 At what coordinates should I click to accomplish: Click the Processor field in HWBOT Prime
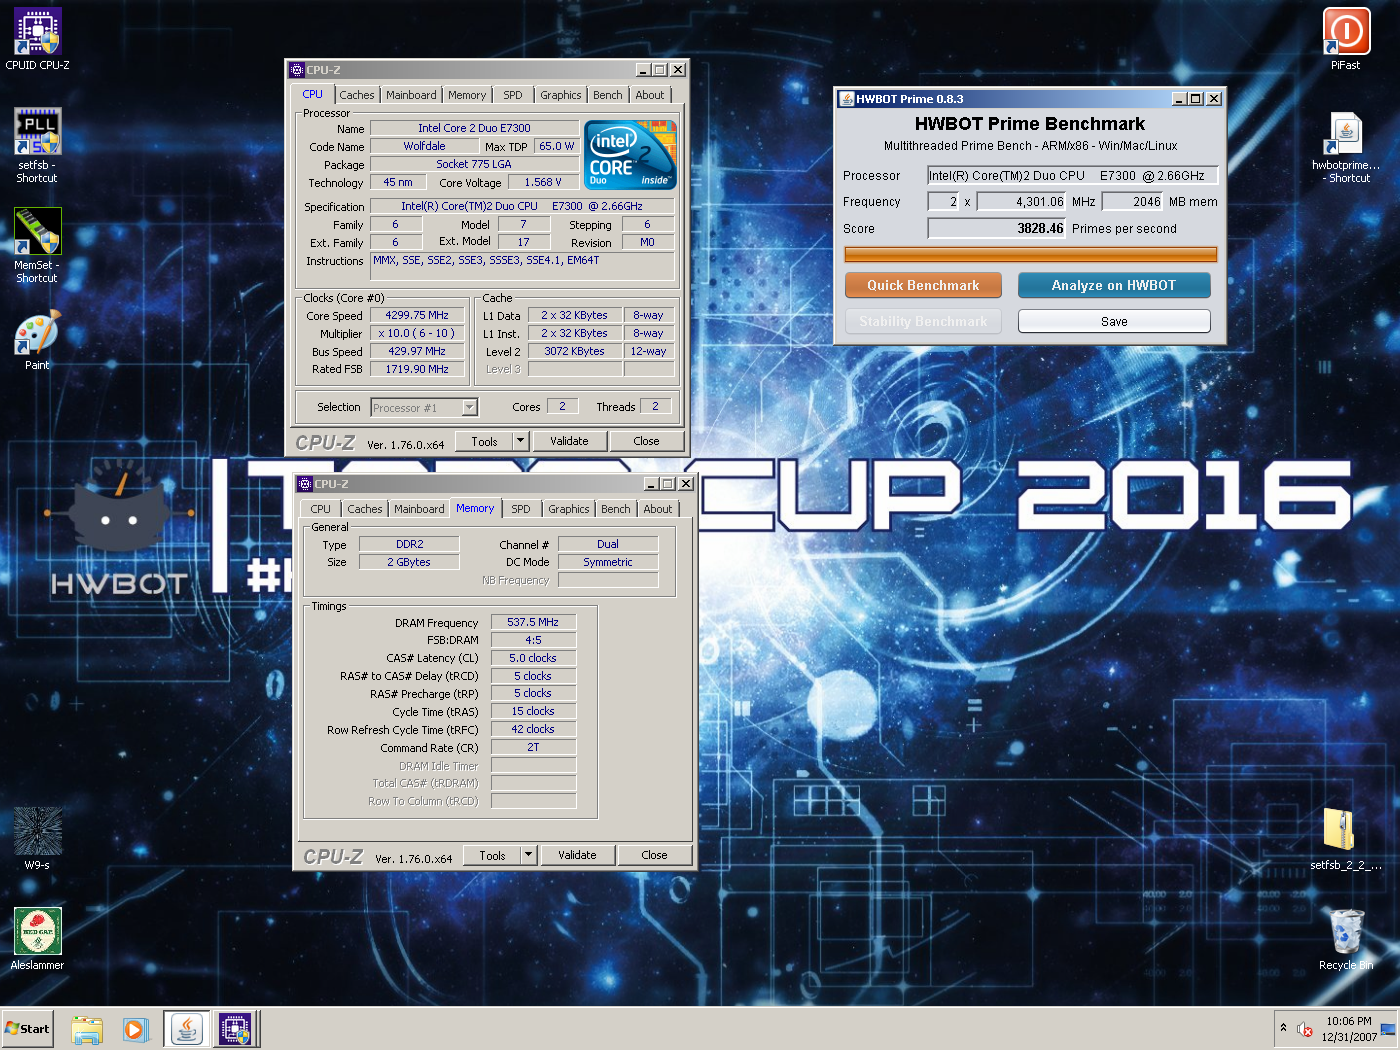(1072, 175)
